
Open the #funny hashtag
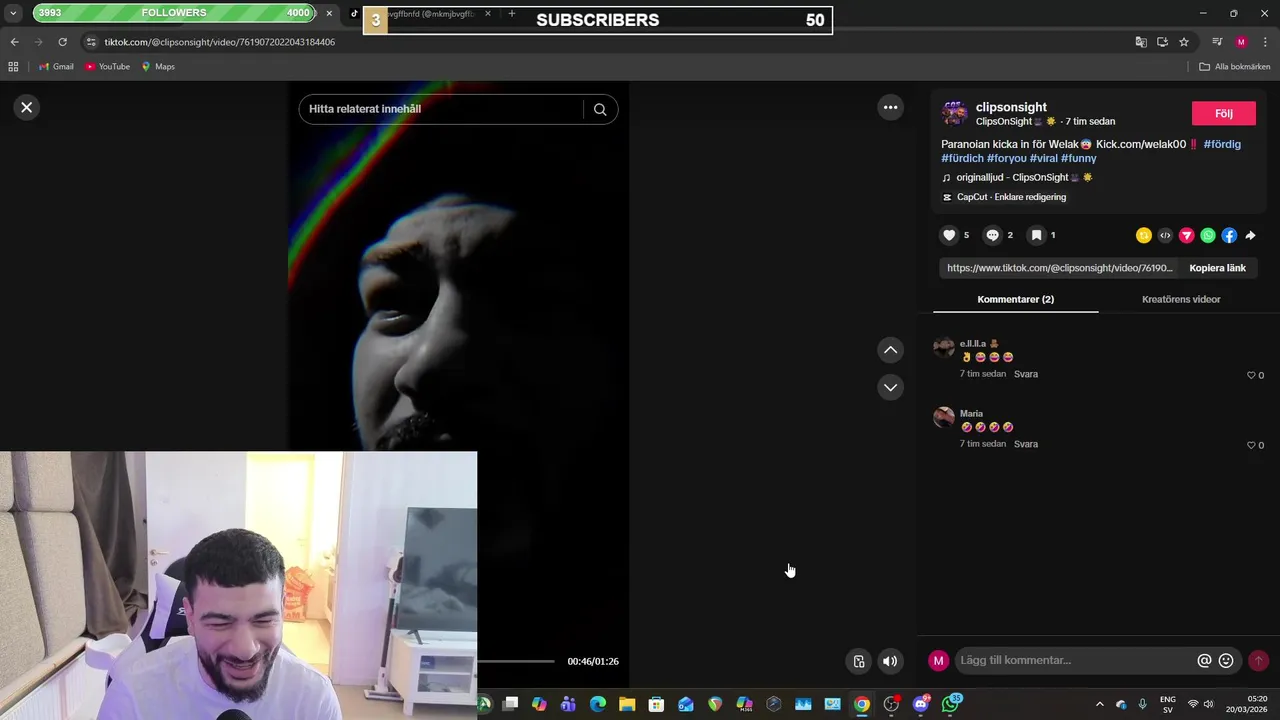coord(1078,158)
